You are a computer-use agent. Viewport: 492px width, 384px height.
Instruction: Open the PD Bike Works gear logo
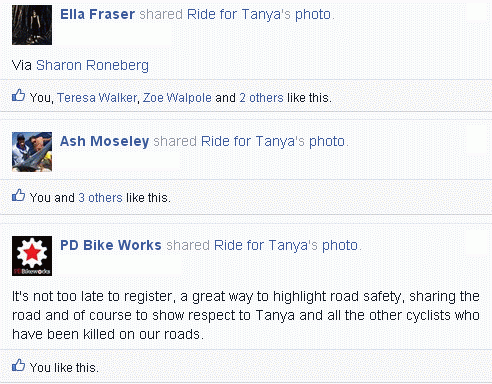tap(32, 256)
